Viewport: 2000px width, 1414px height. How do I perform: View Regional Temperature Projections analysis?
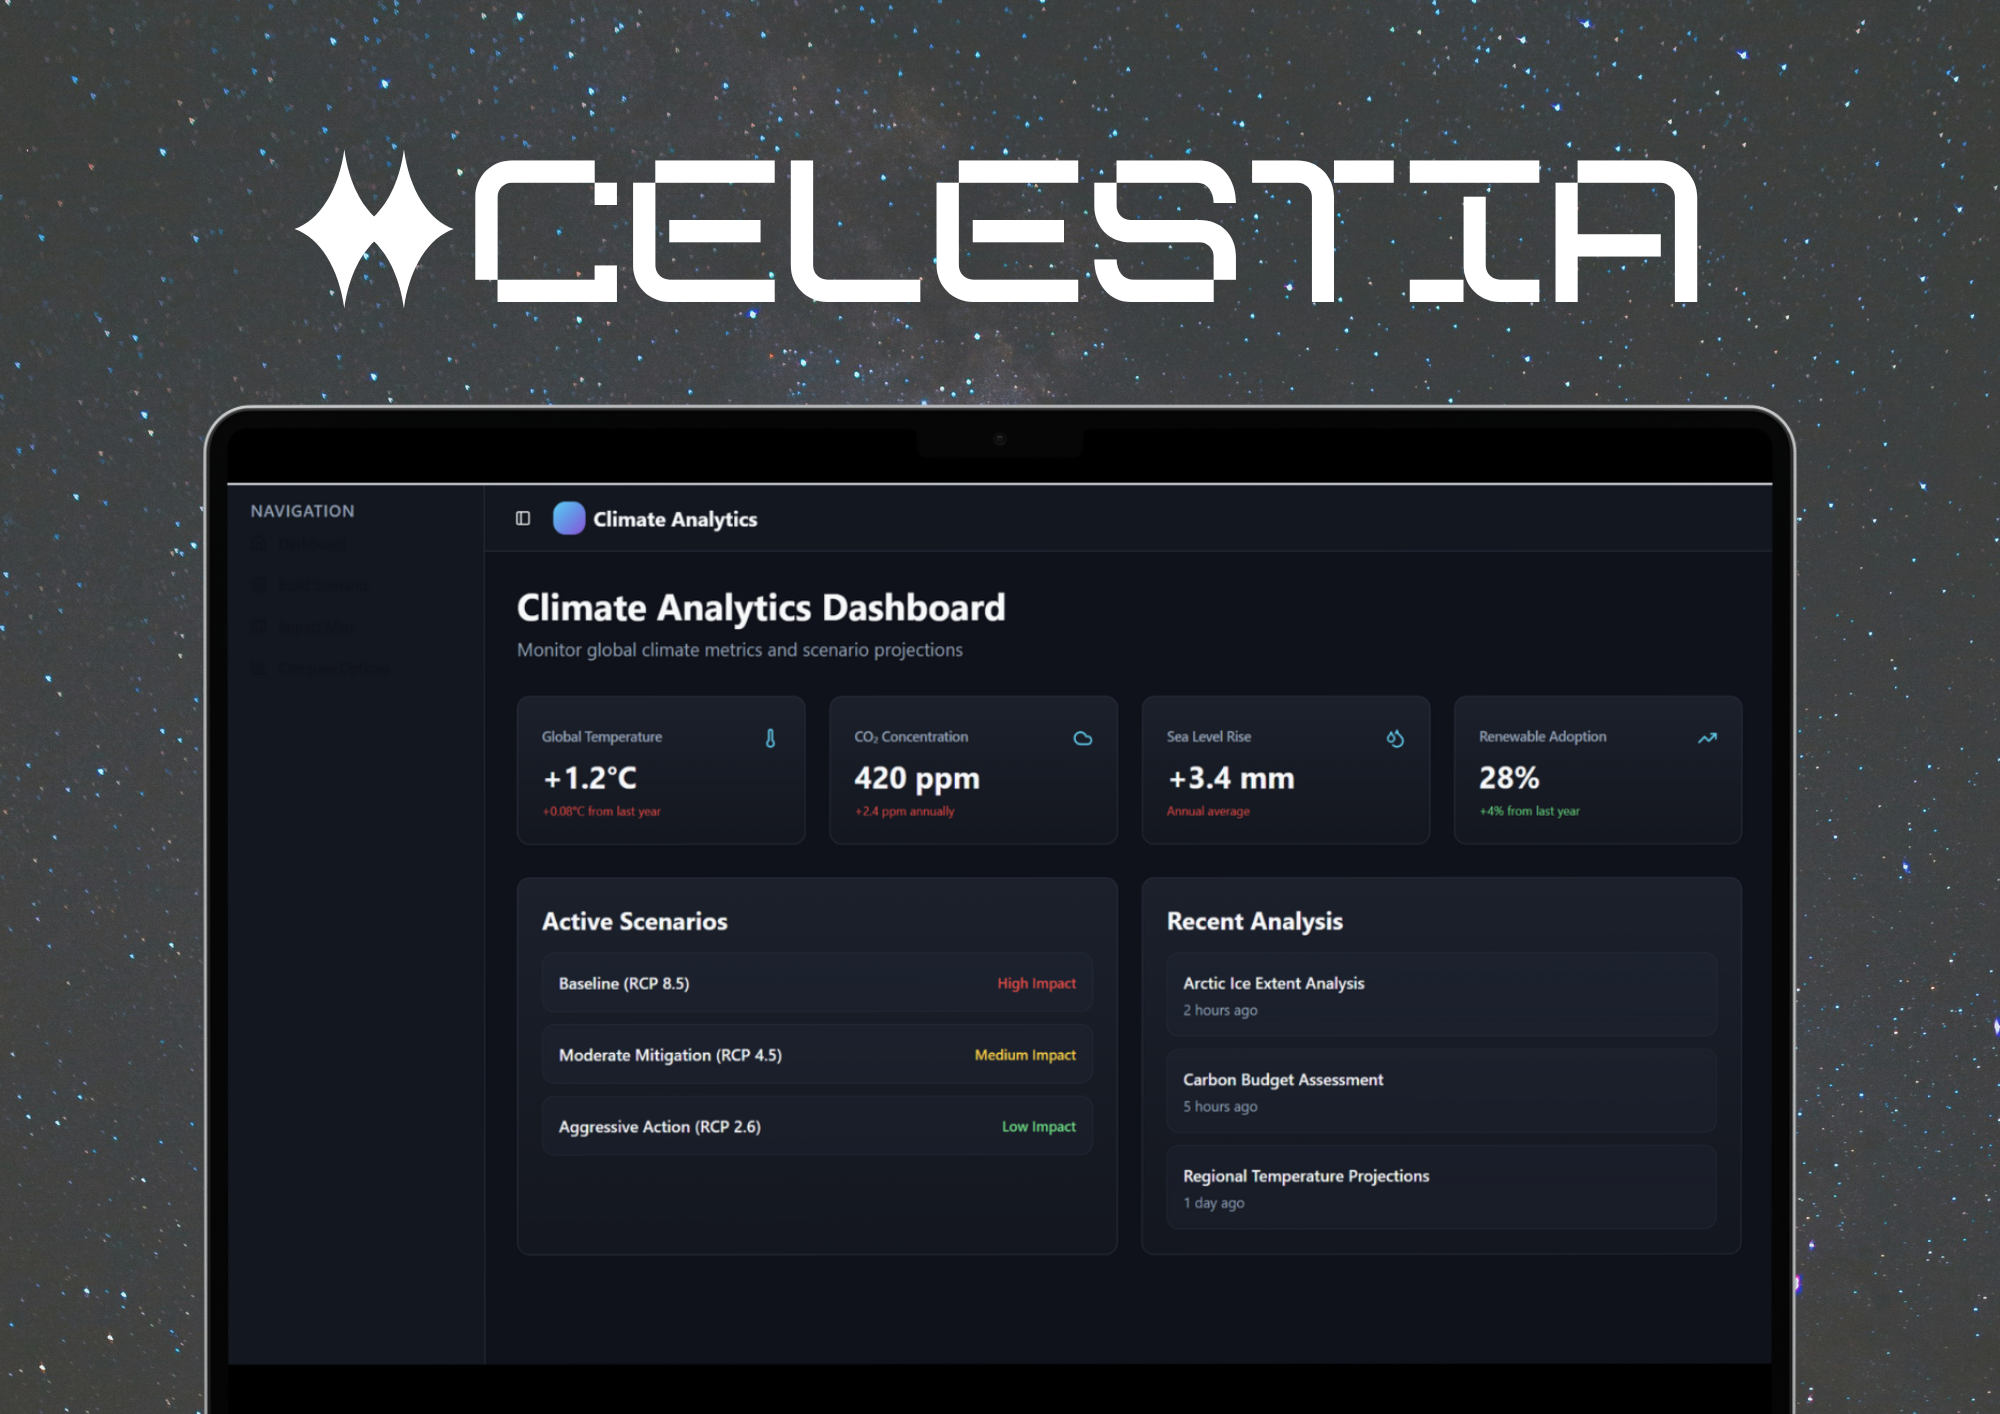[x=1440, y=1188]
